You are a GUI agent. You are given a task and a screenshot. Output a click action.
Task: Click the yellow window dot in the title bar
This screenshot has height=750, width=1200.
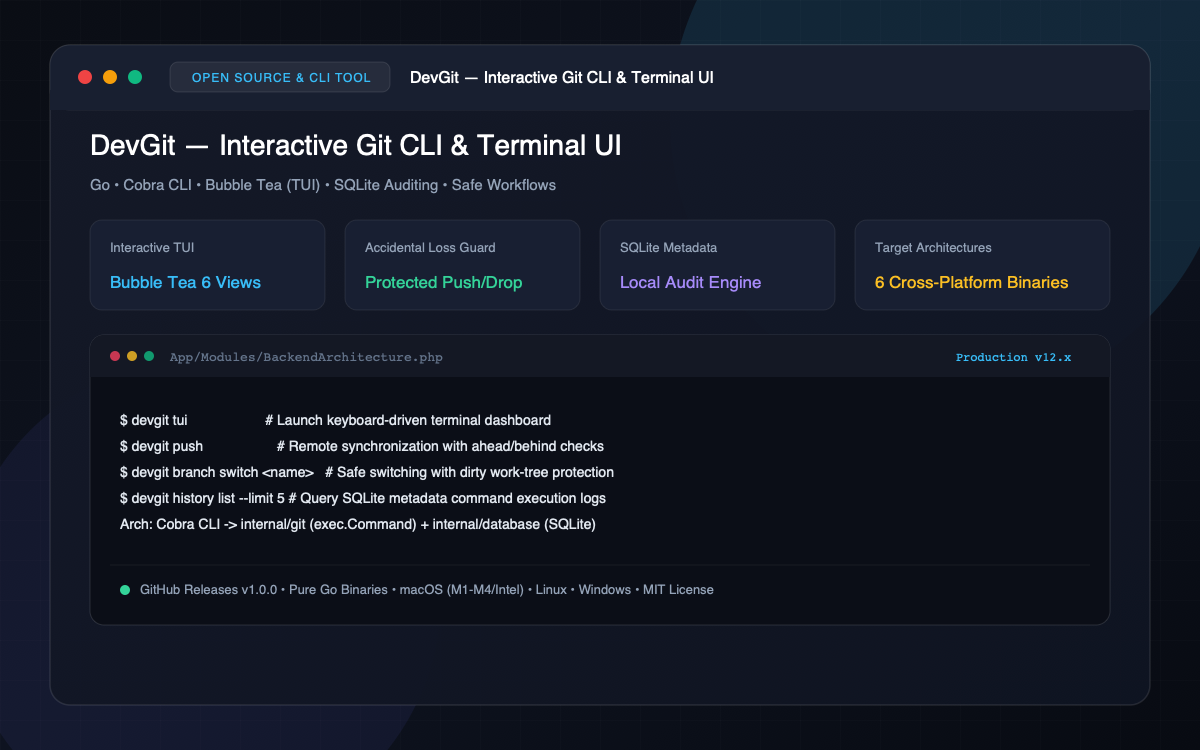110,77
